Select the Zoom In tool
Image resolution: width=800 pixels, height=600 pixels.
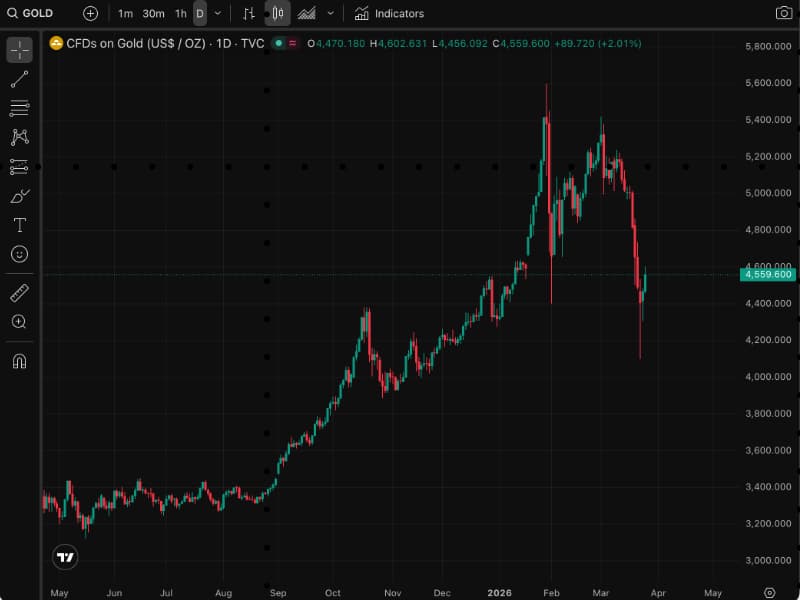click(x=20, y=322)
